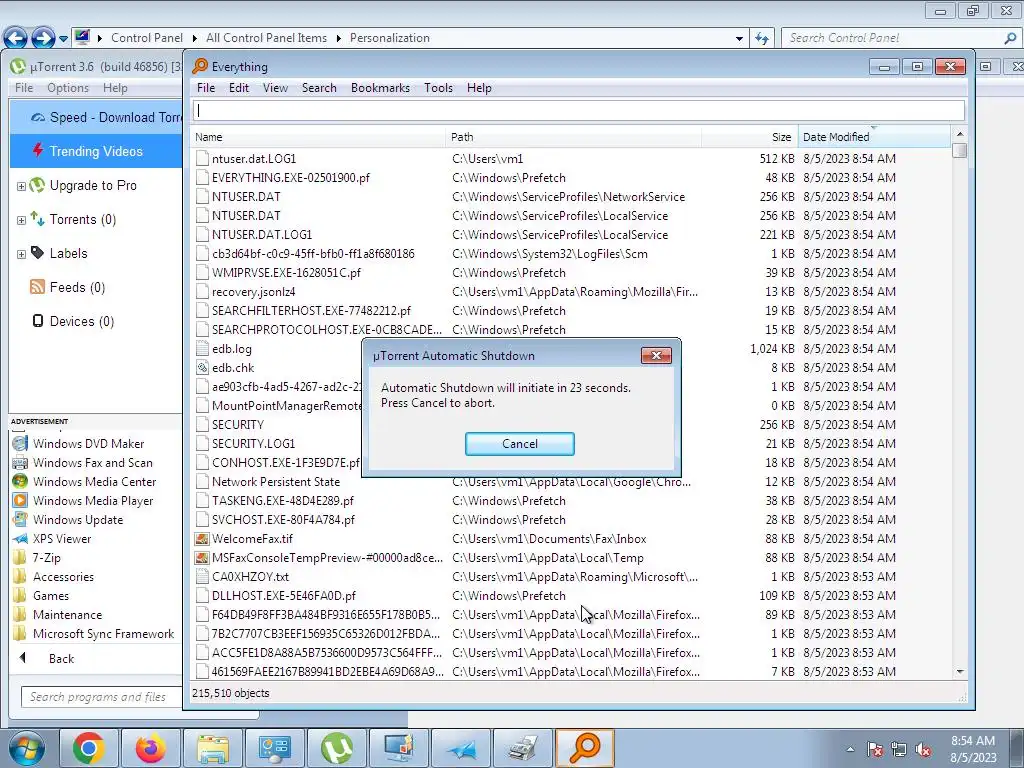Open the File menu in Everything
The width and height of the screenshot is (1024, 768).
pos(206,88)
